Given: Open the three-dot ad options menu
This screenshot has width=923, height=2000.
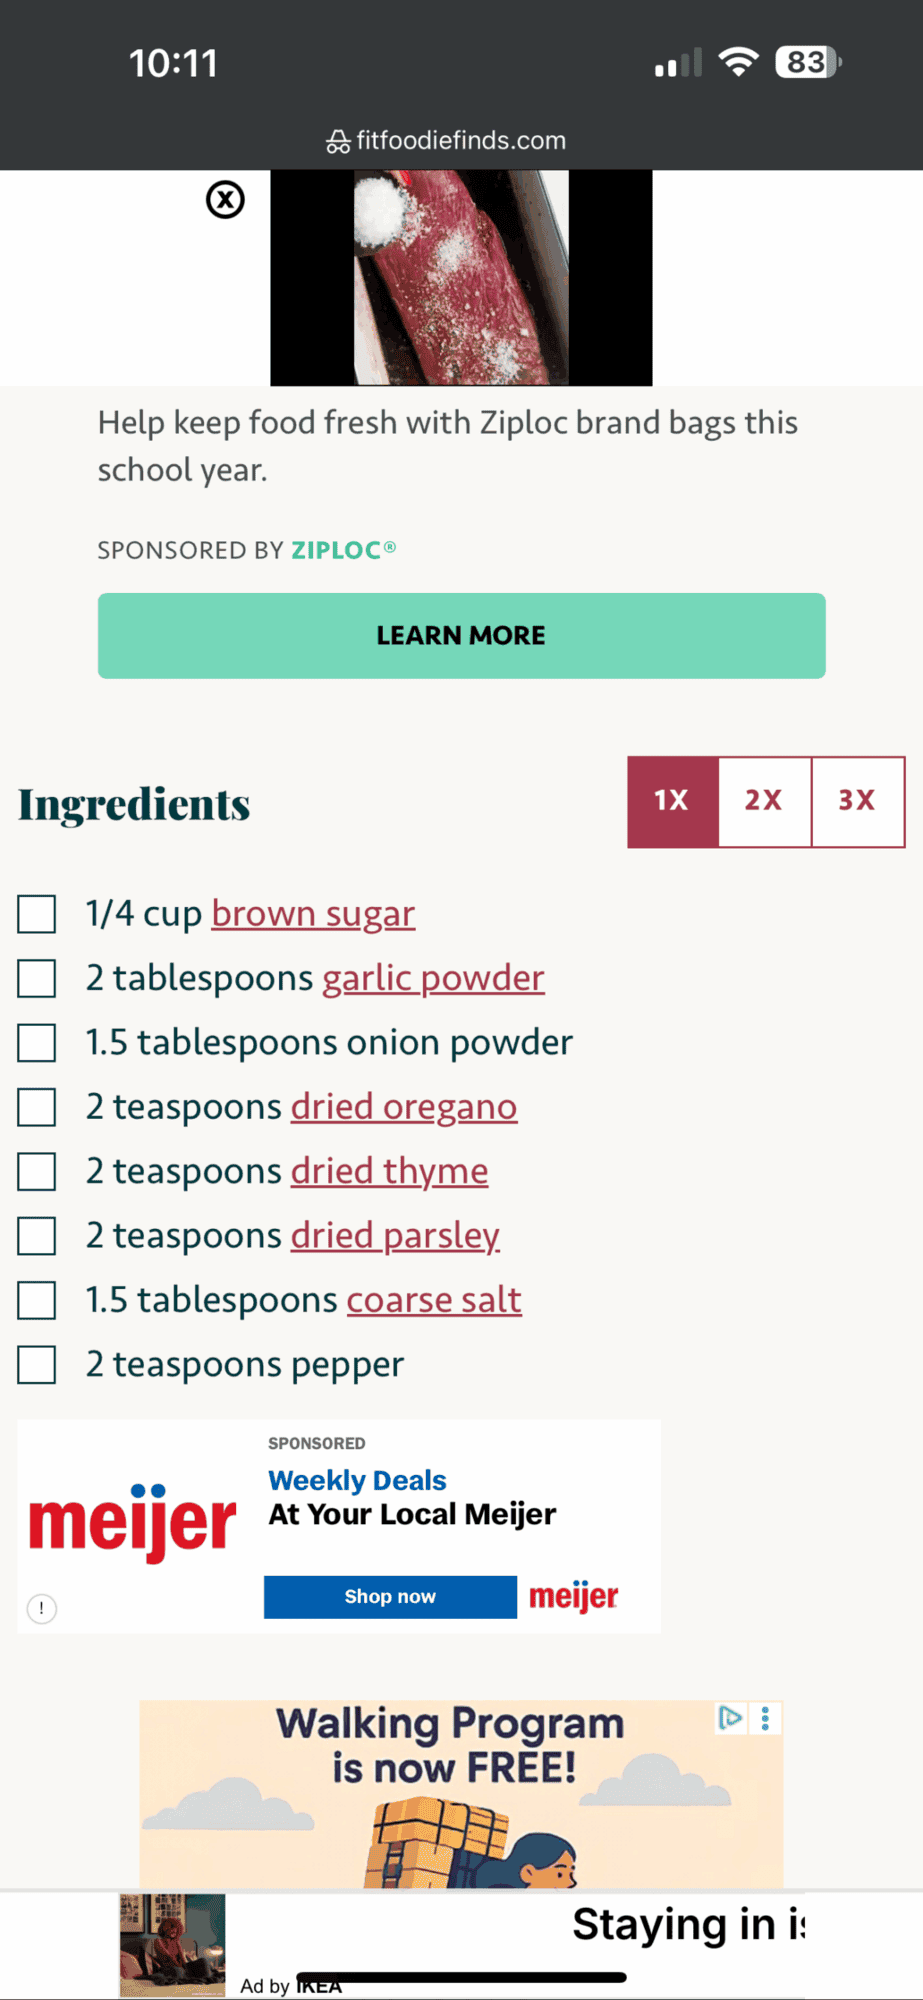Looking at the screenshot, I should point(765,1718).
